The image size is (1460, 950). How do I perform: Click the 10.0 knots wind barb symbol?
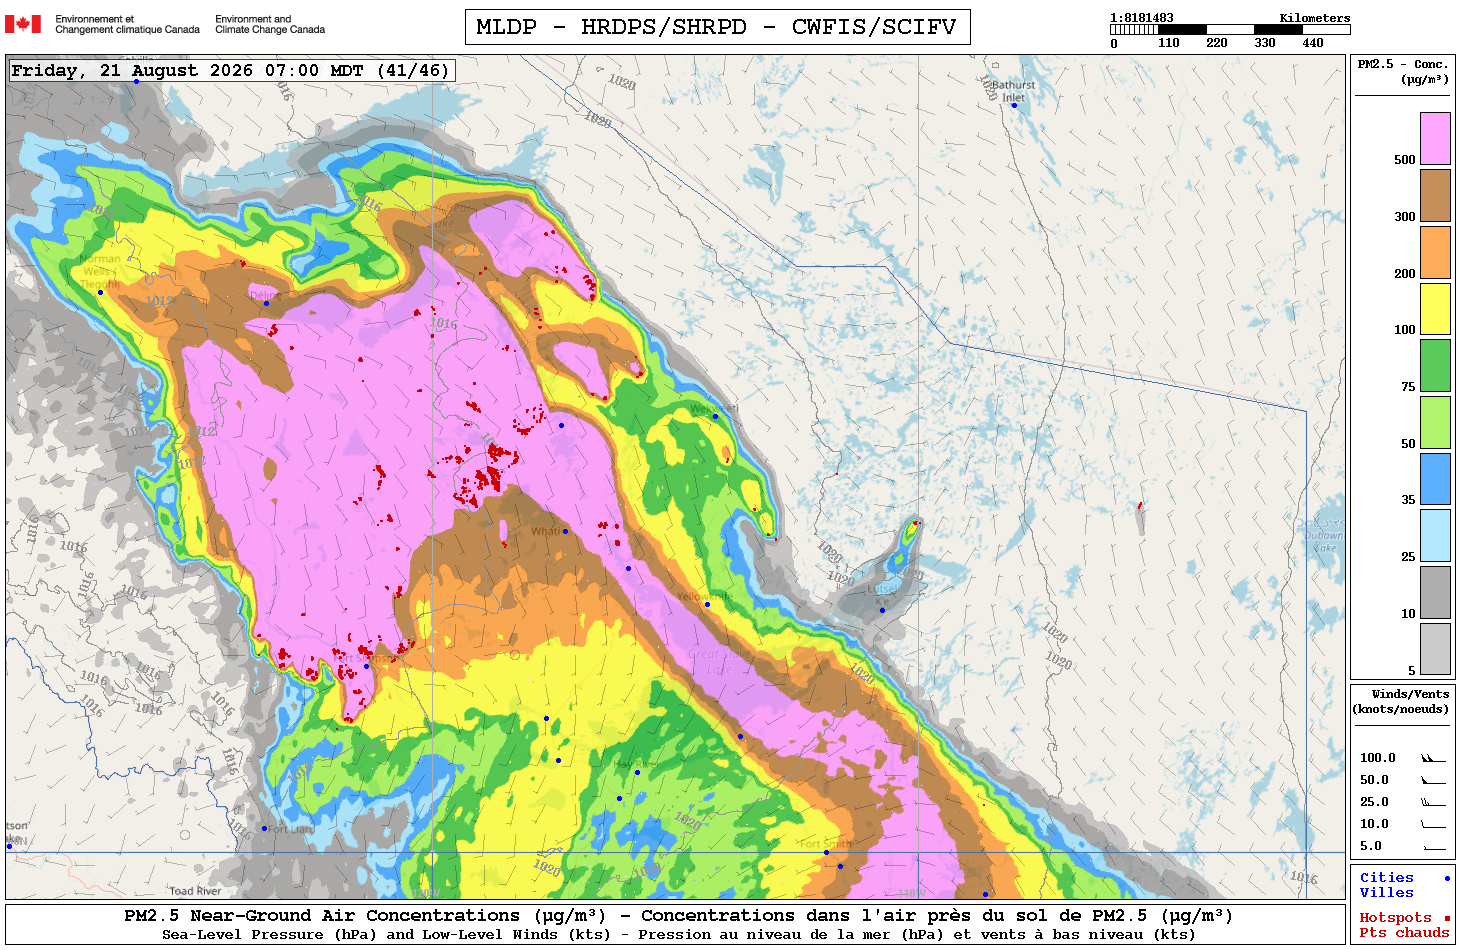point(1433,824)
